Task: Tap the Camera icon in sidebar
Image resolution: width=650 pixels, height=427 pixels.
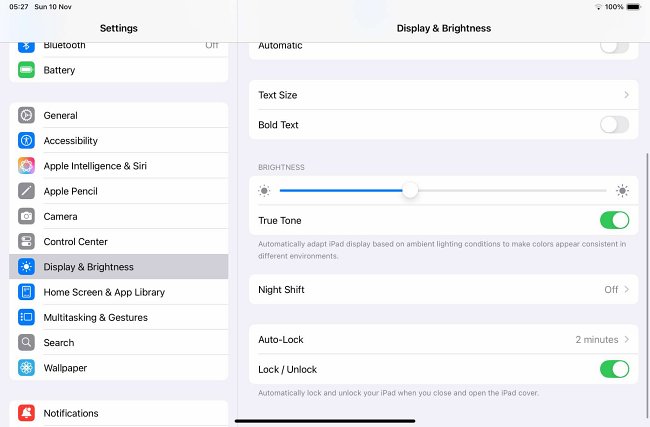Action: (26, 216)
